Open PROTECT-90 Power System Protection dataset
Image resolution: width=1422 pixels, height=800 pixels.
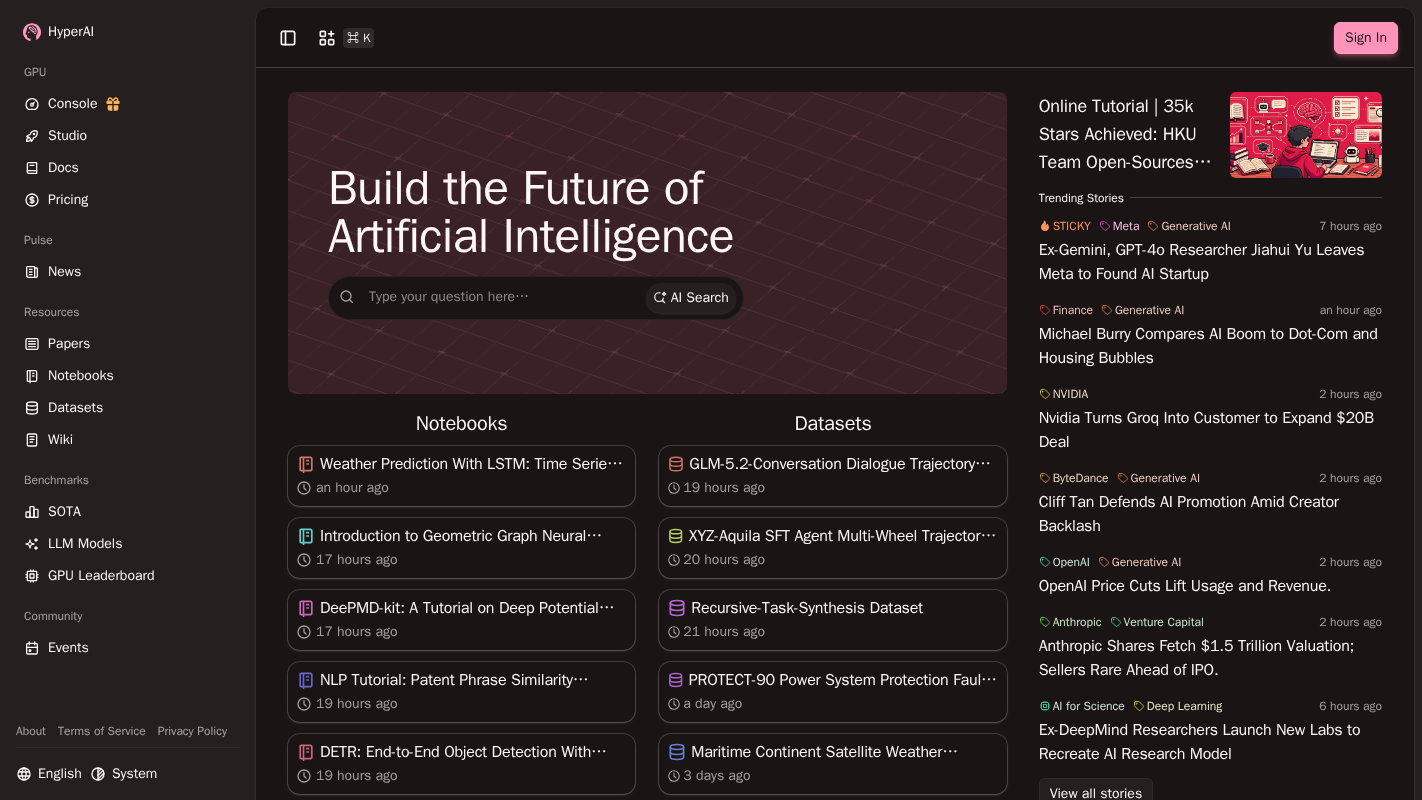[x=832, y=692]
